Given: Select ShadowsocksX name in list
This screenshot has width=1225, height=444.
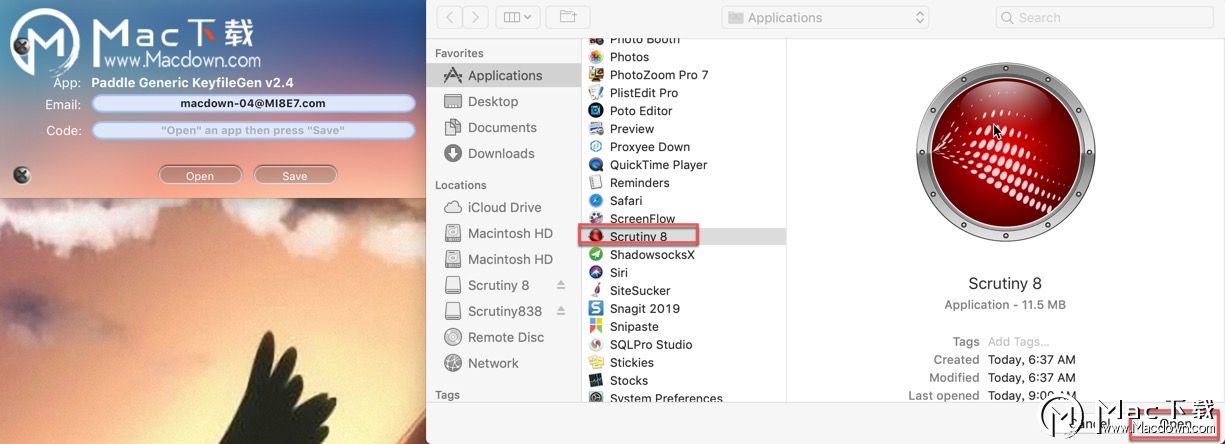Looking at the screenshot, I should point(652,255).
